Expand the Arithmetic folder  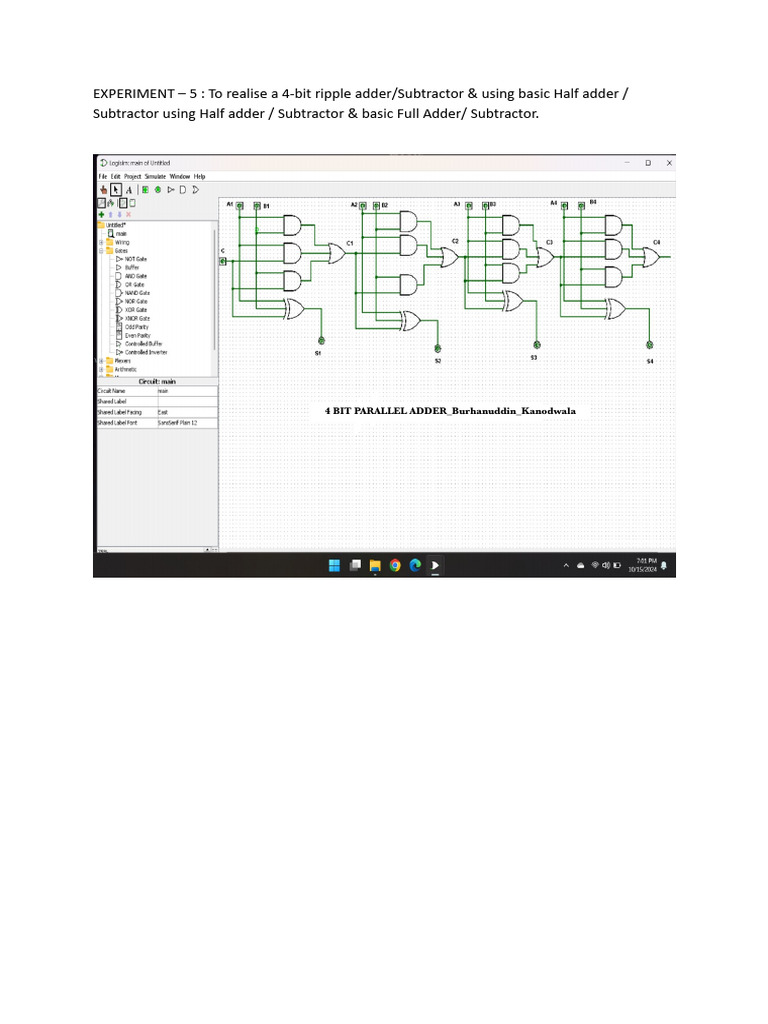tap(101, 369)
